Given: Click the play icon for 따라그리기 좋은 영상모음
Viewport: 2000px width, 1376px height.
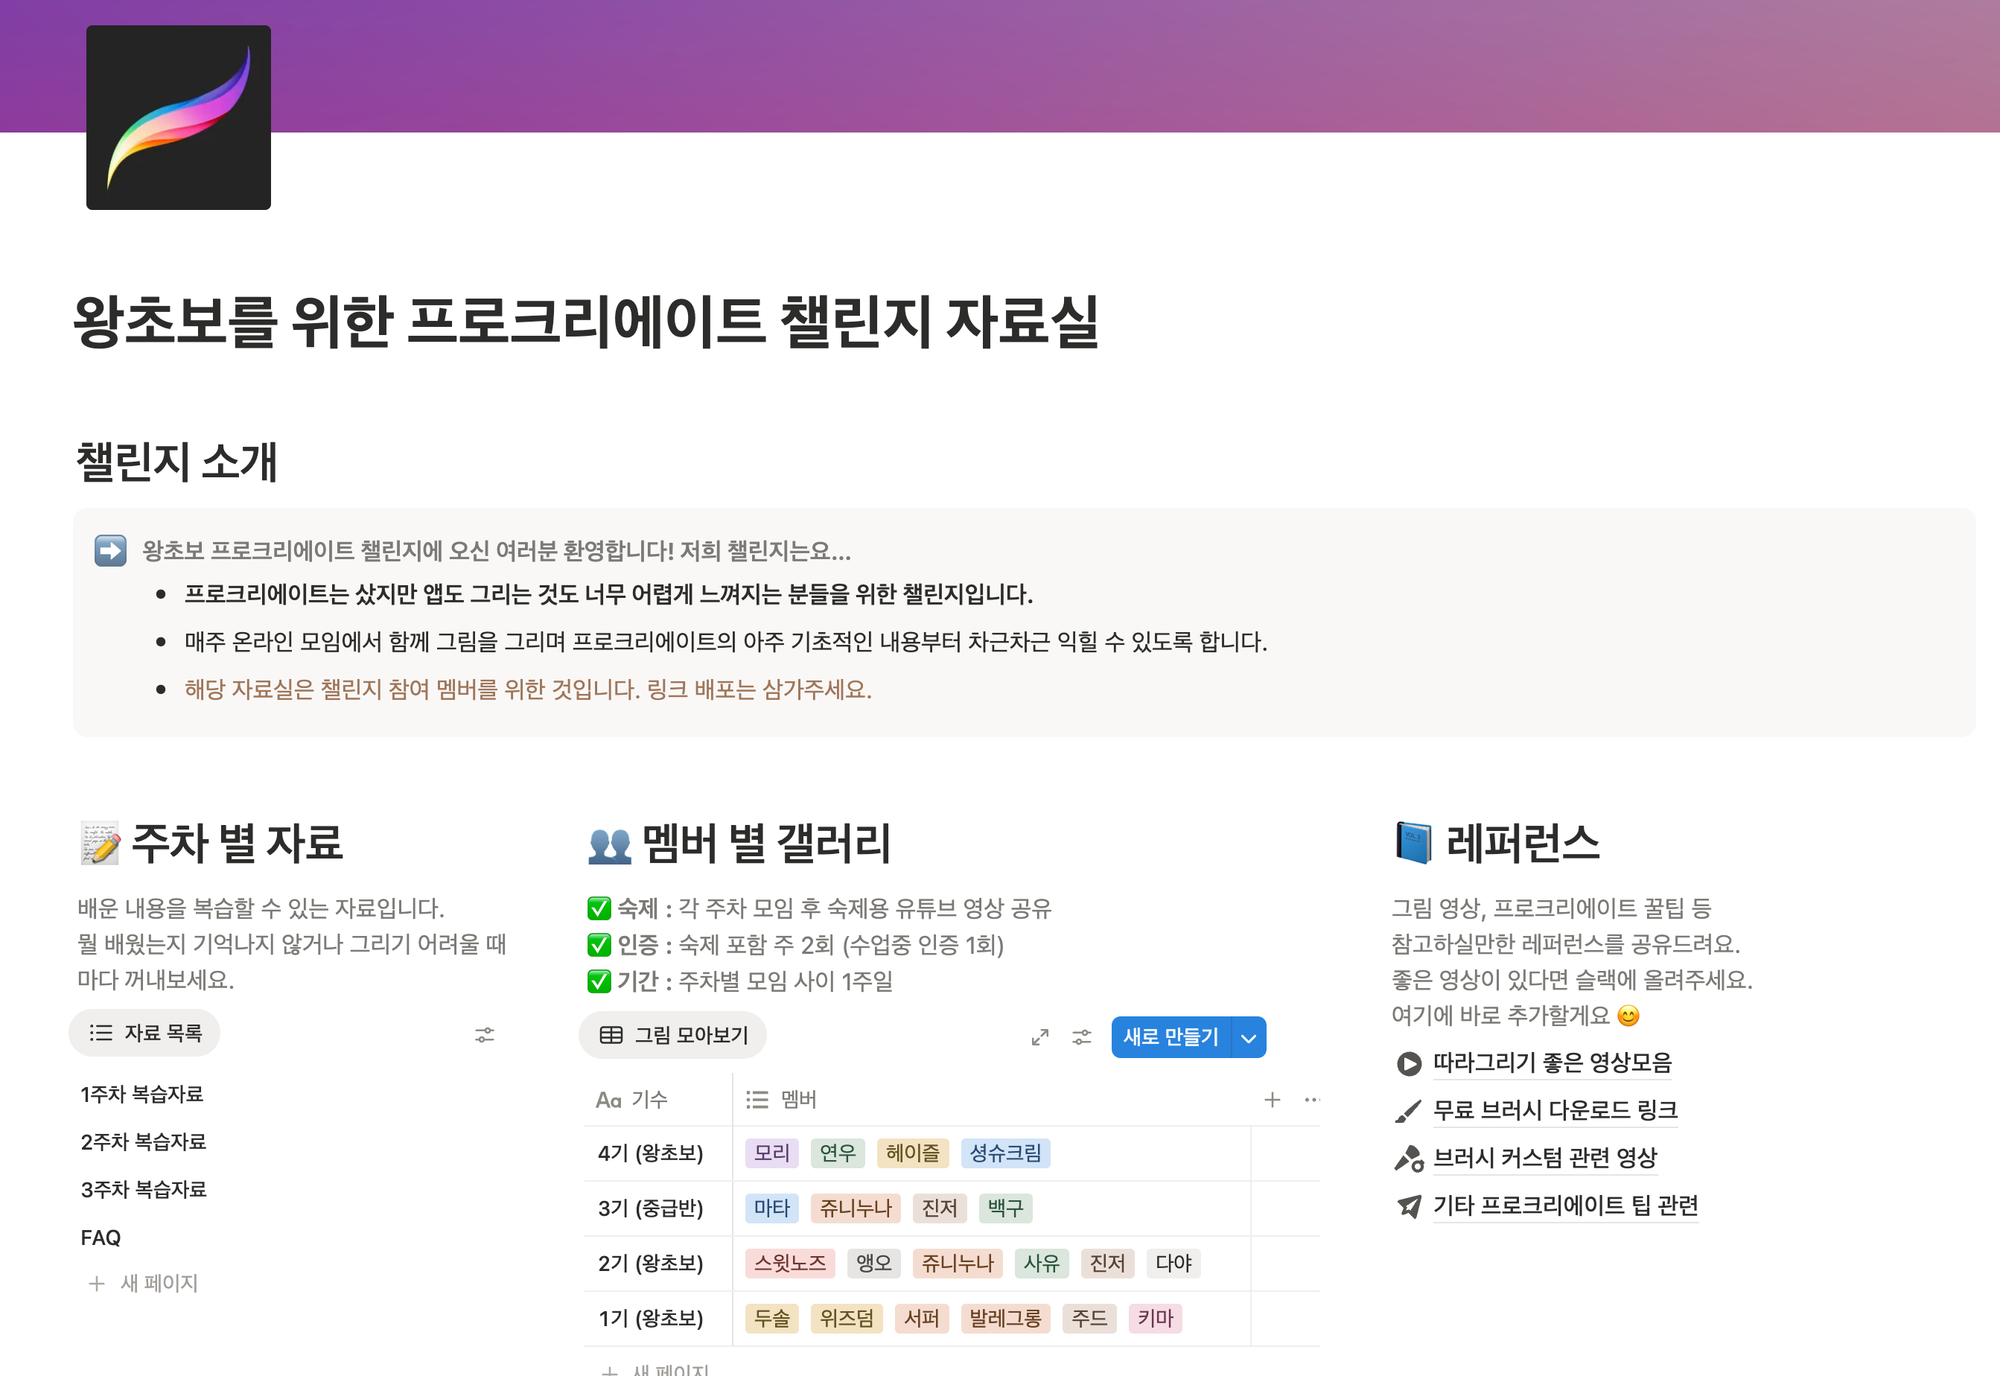Looking at the screenshot, I should click(x=1408, y=1064).
